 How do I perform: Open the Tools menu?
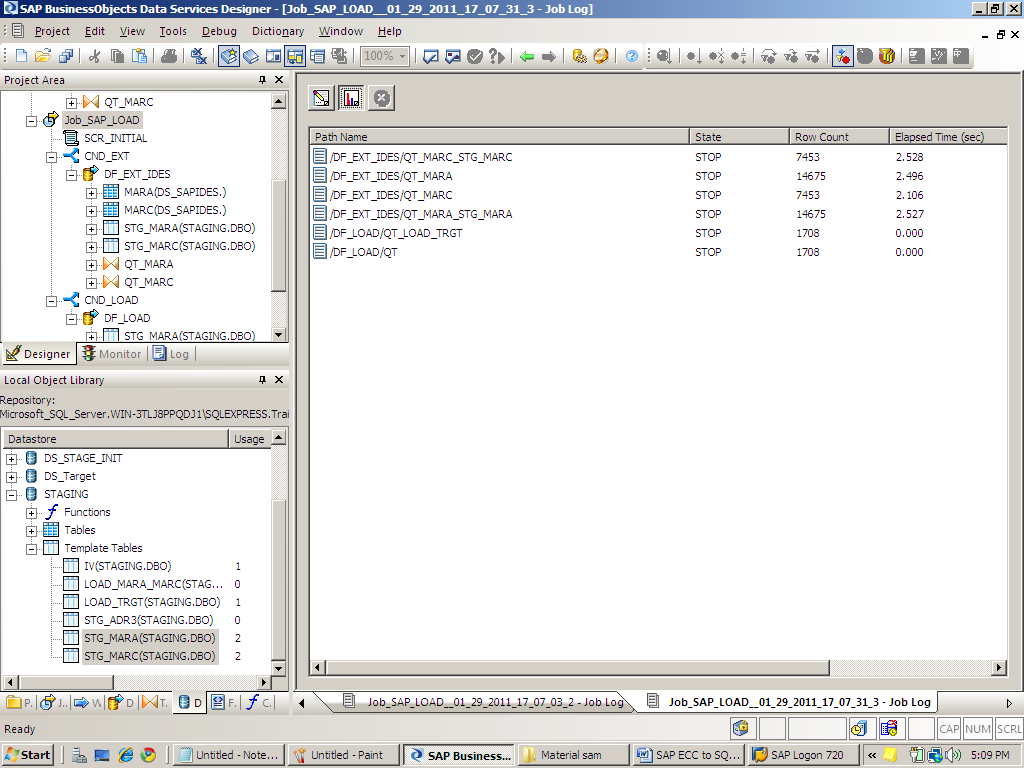[173, 31]
